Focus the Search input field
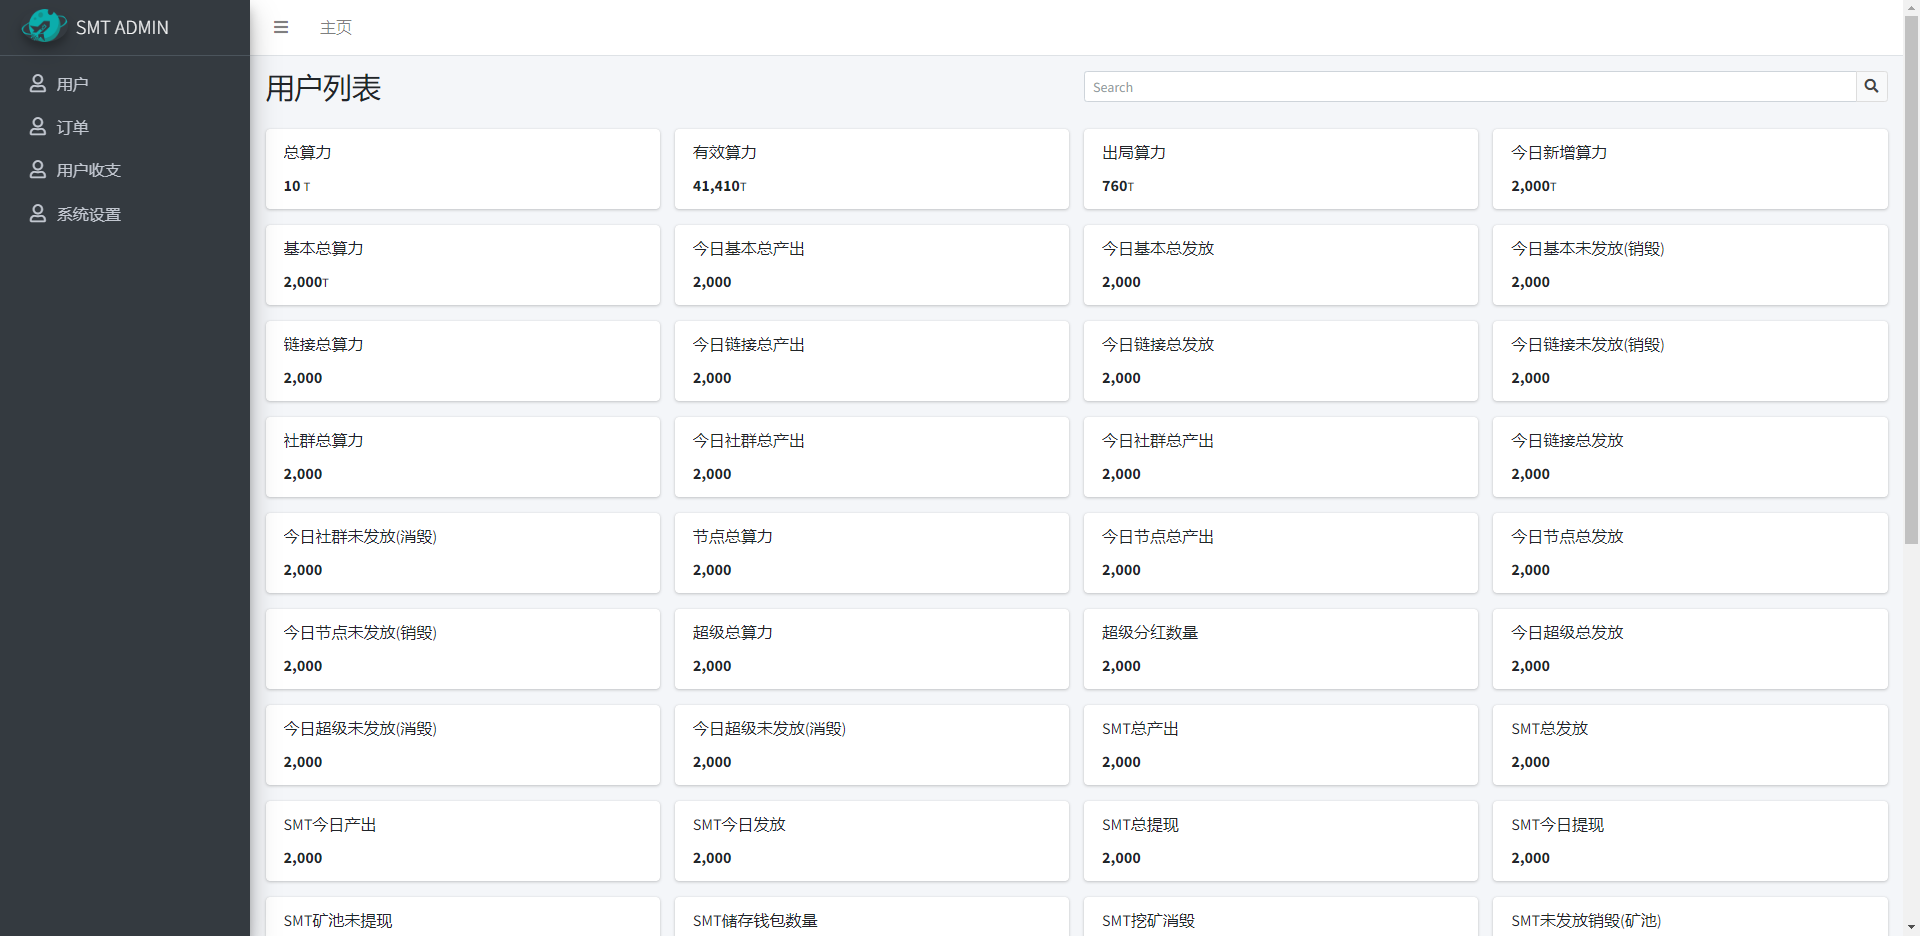Viewport: 1920px width, 936px height. coord(1469,87)
